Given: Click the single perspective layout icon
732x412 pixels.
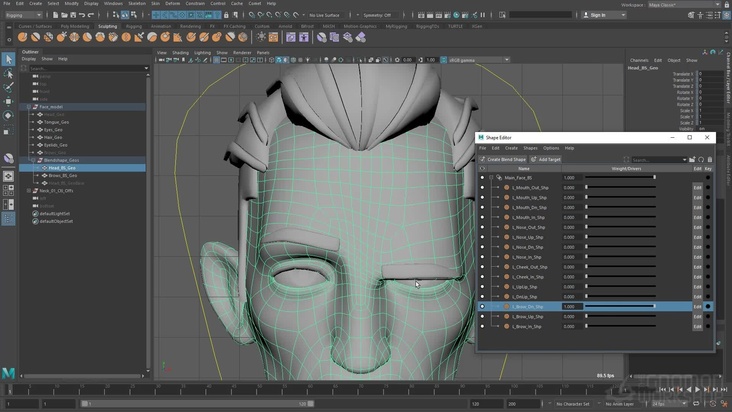Looking at the screenshot, I should 8,176.
